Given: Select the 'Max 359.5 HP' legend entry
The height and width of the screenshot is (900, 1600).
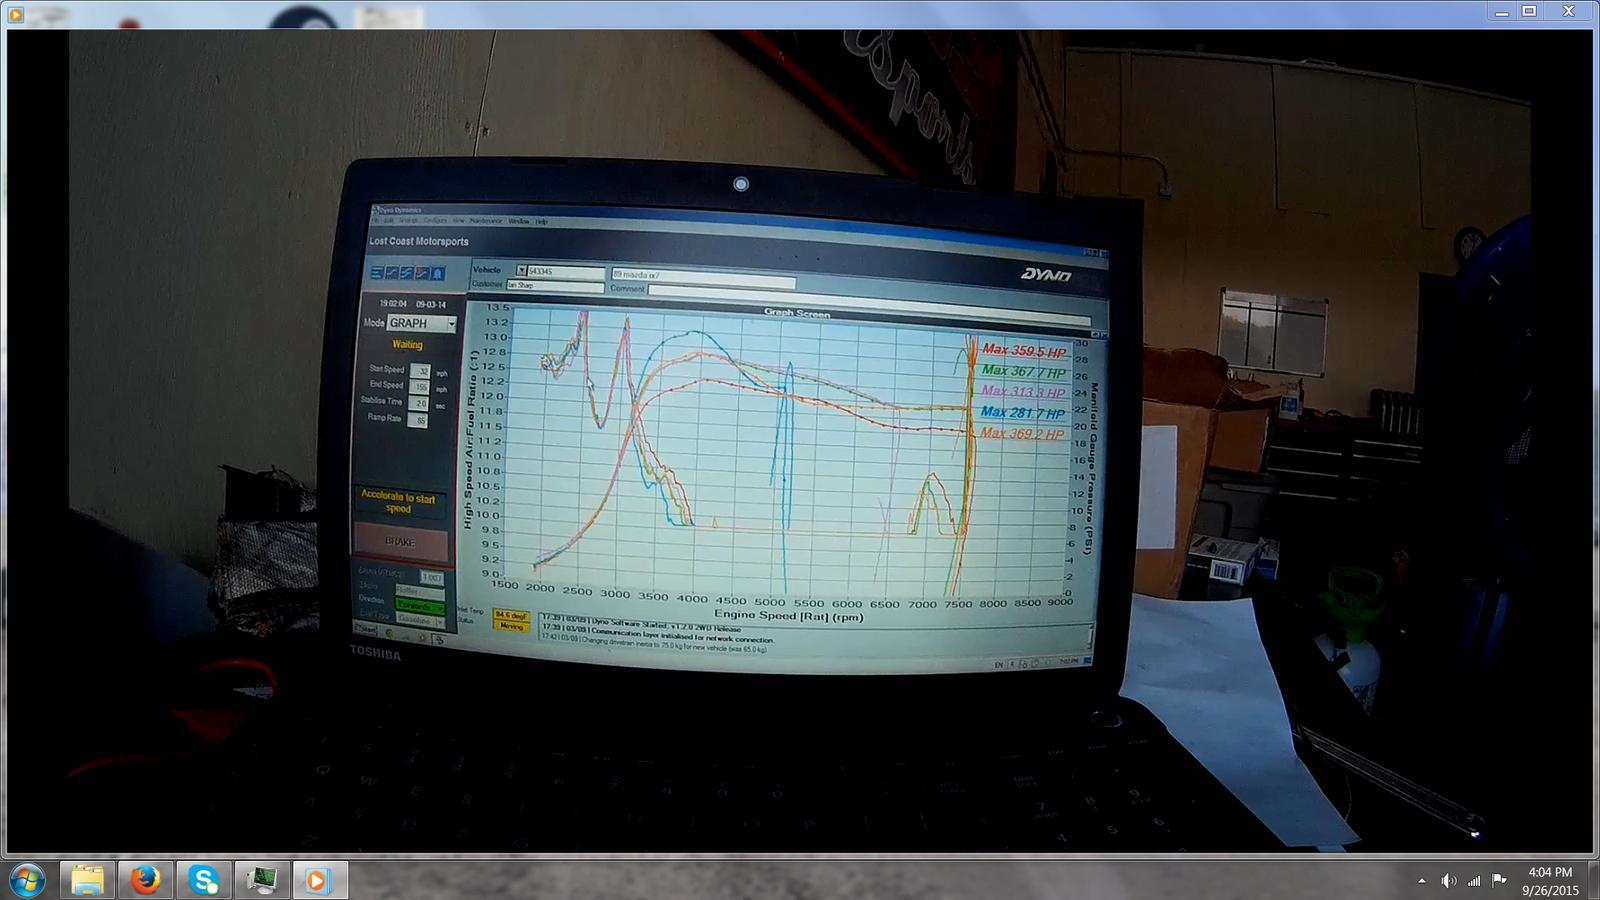Looking at the screenshot, I should (x=1024, y=351).
